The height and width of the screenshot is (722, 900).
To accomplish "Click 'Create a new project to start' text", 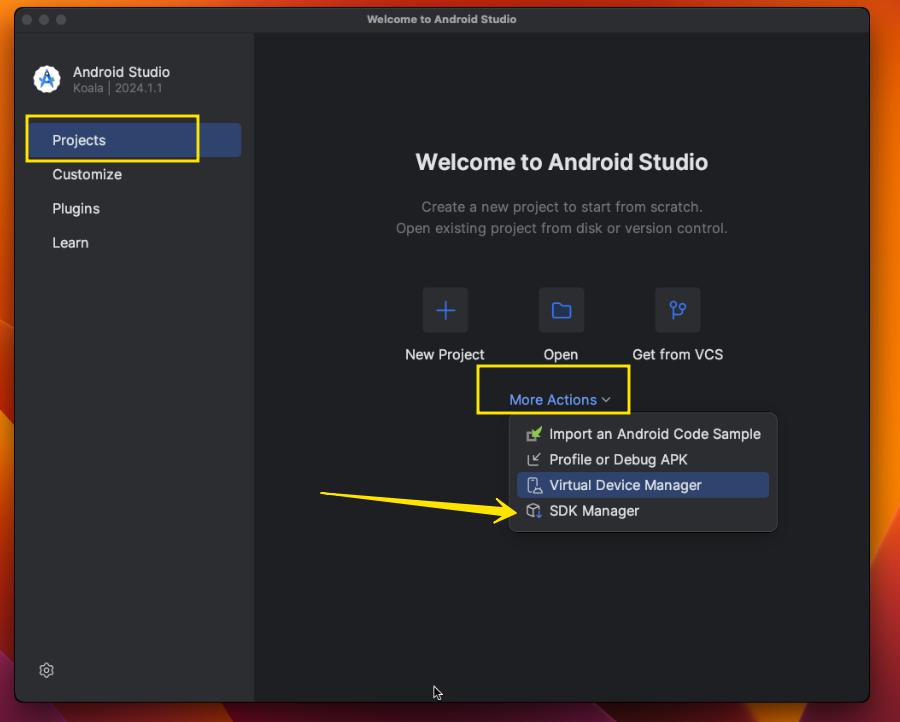I will 561,207.
